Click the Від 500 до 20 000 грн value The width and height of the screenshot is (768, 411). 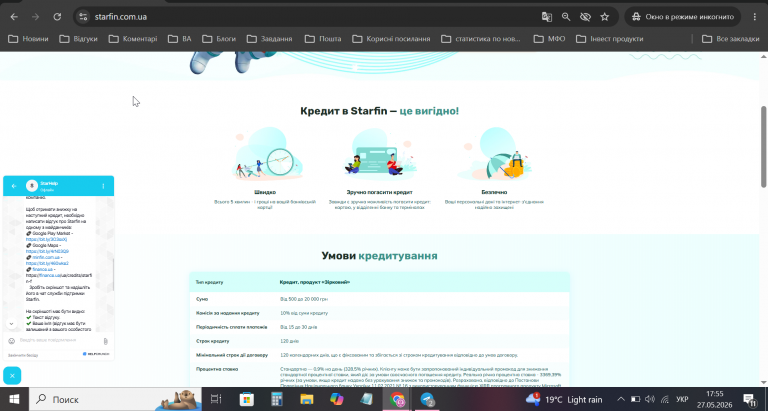pos(304,299)
